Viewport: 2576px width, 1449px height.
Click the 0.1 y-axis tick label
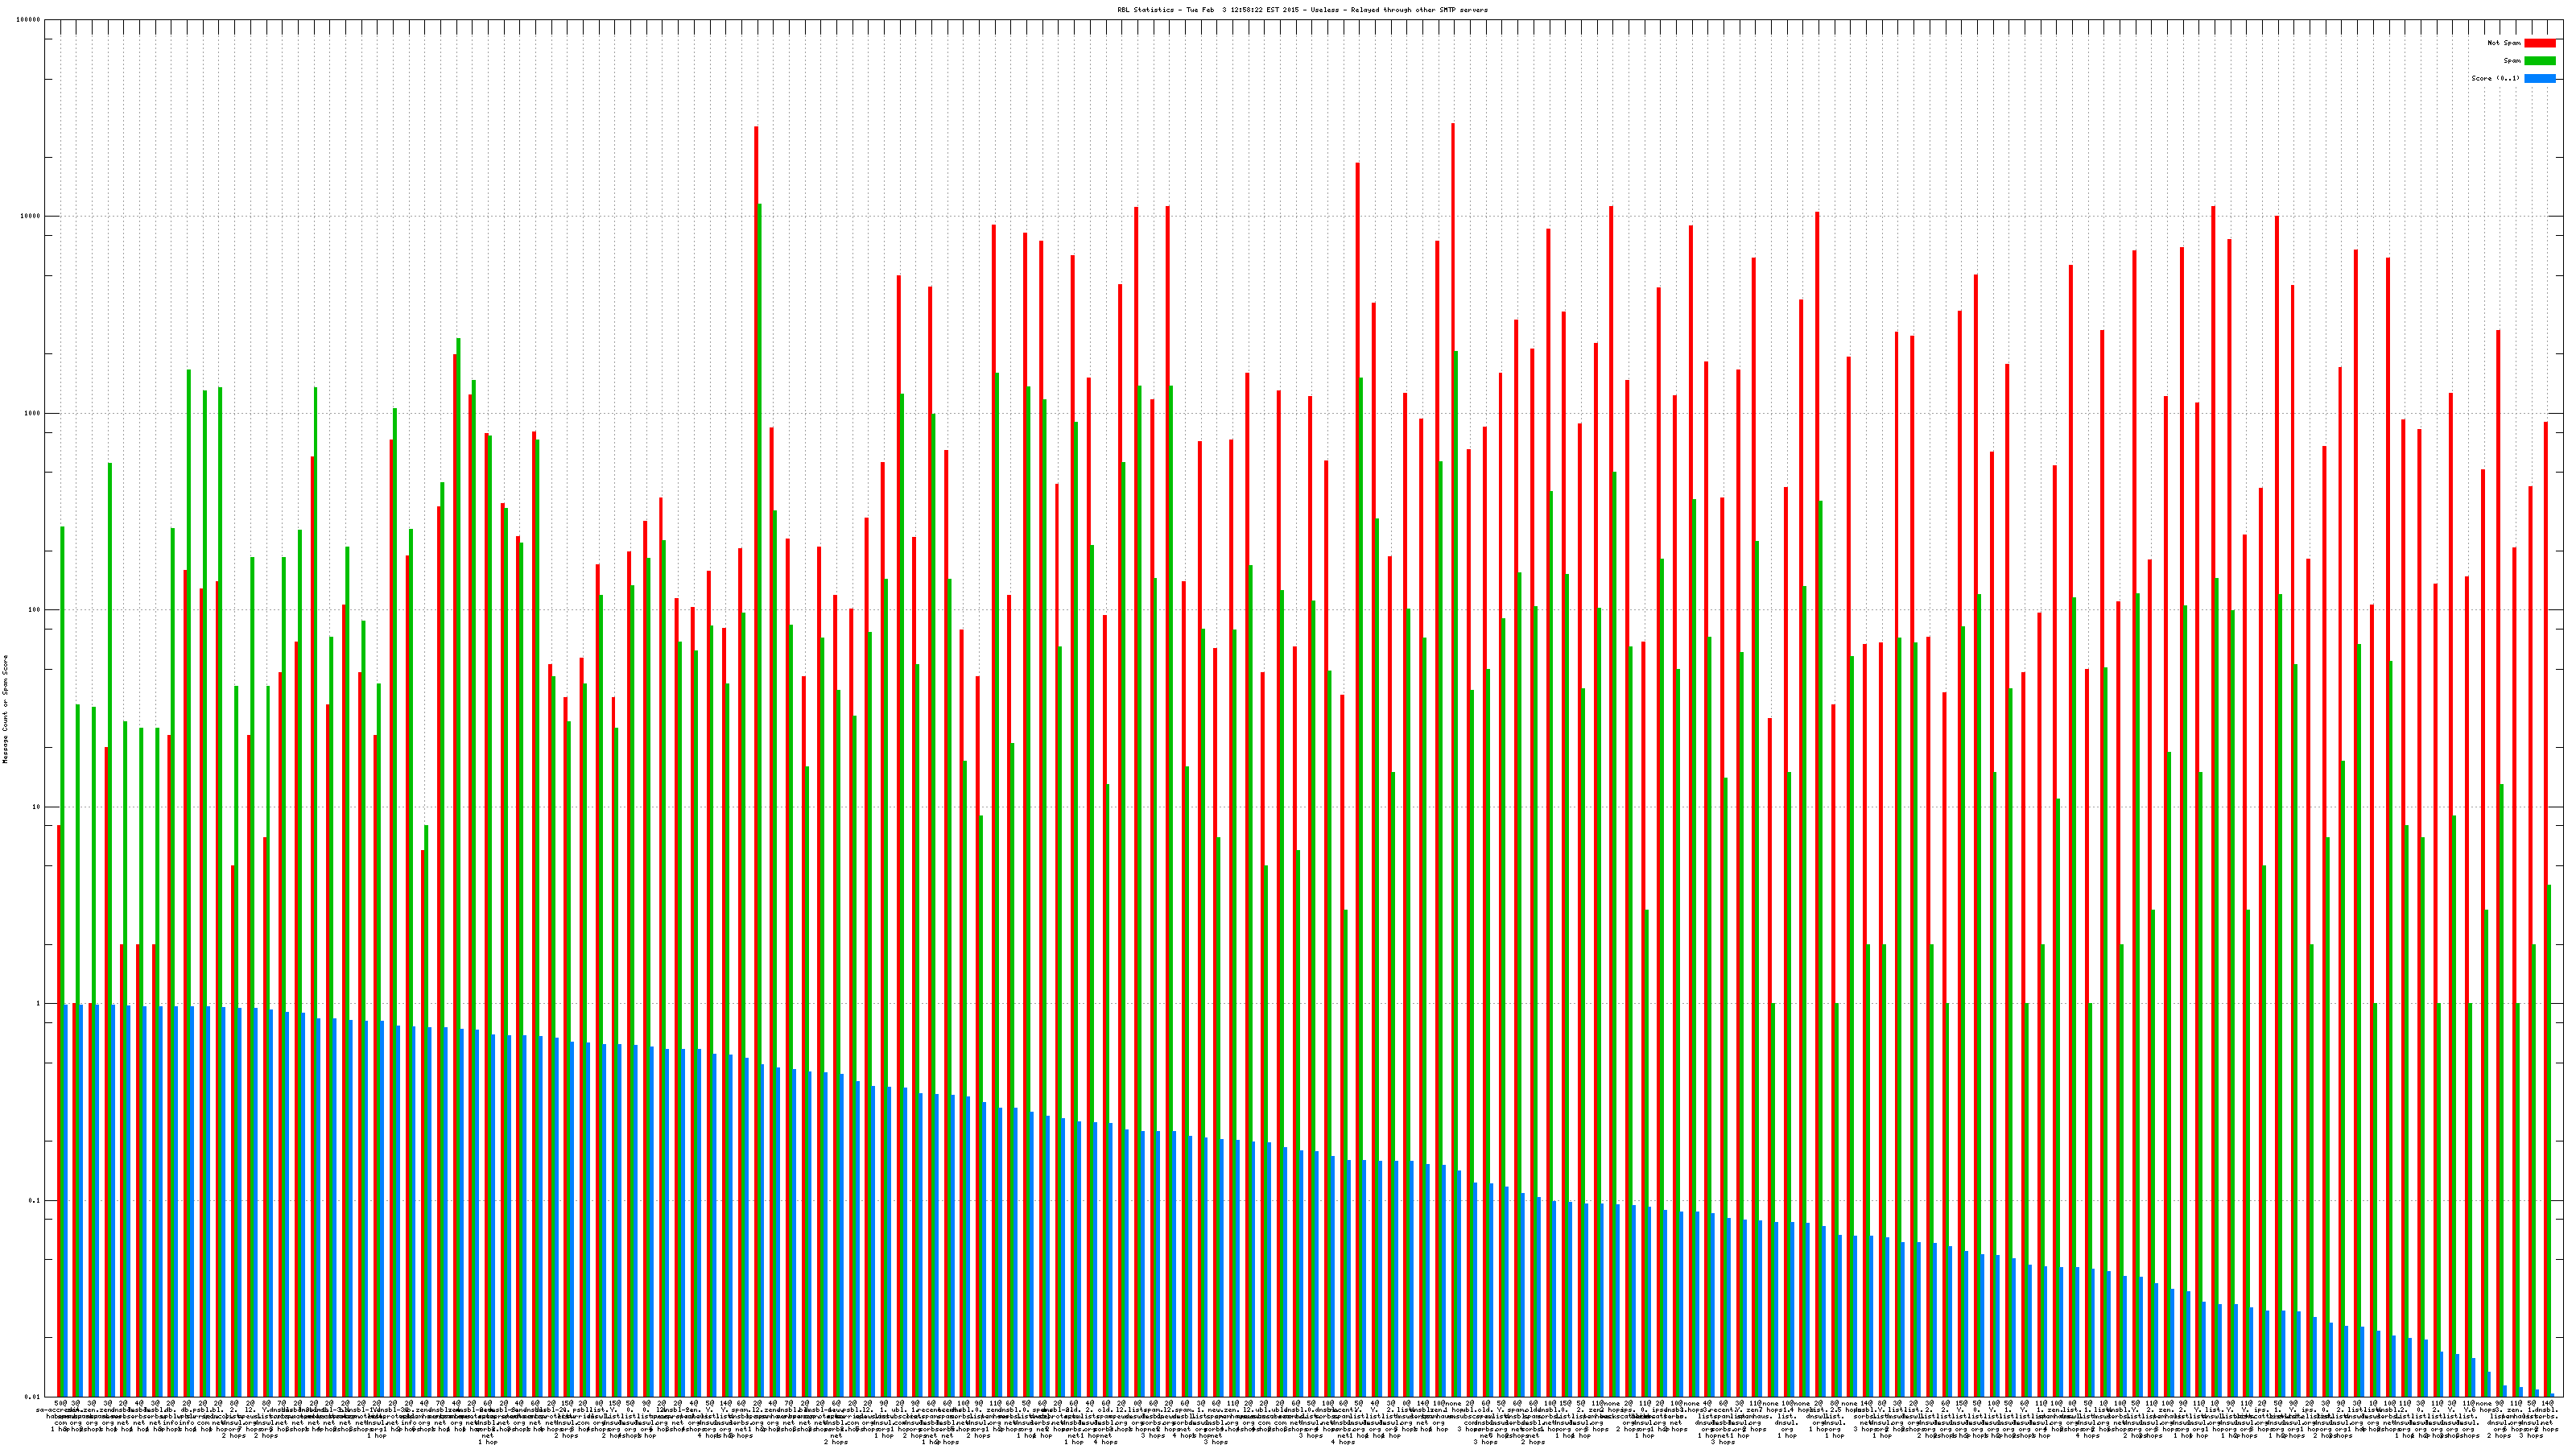click(x=35, y=1200)
